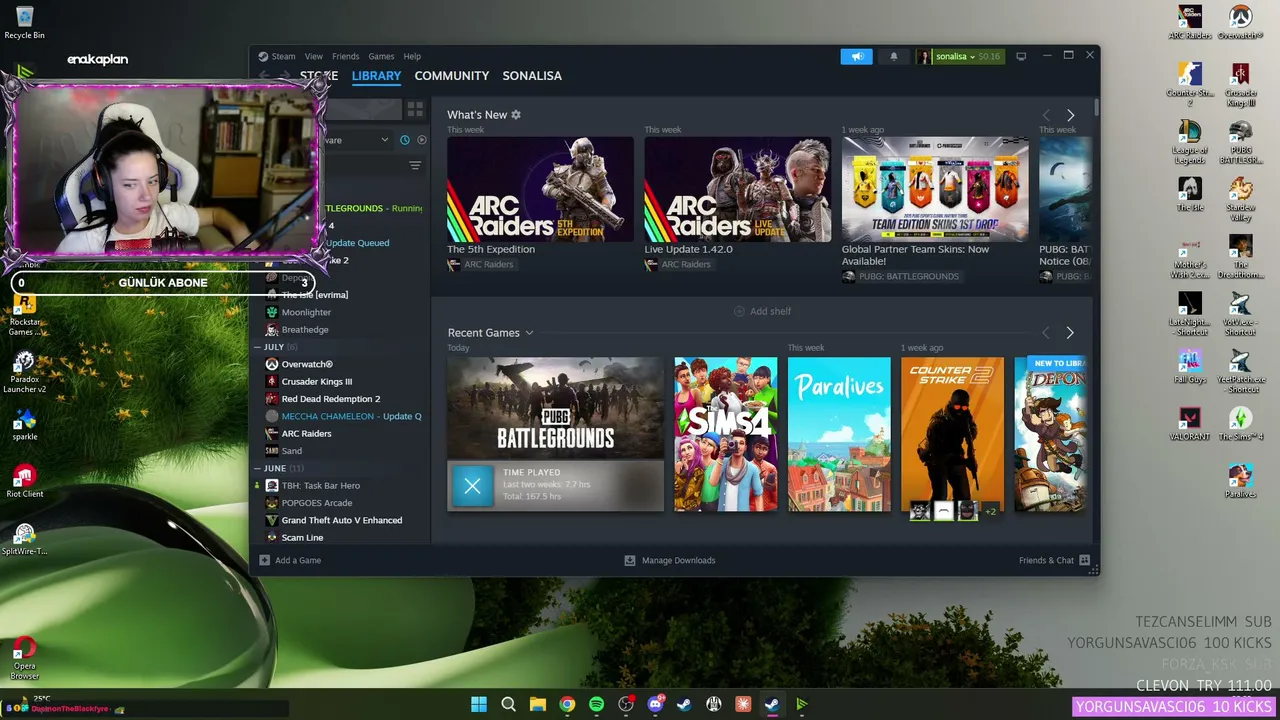Image resolution: width=1280 pixels, height=720 pixels.
Task: Switch to the COMMUNITY tab
Action: pyautogui.click(x=452, y=76)
